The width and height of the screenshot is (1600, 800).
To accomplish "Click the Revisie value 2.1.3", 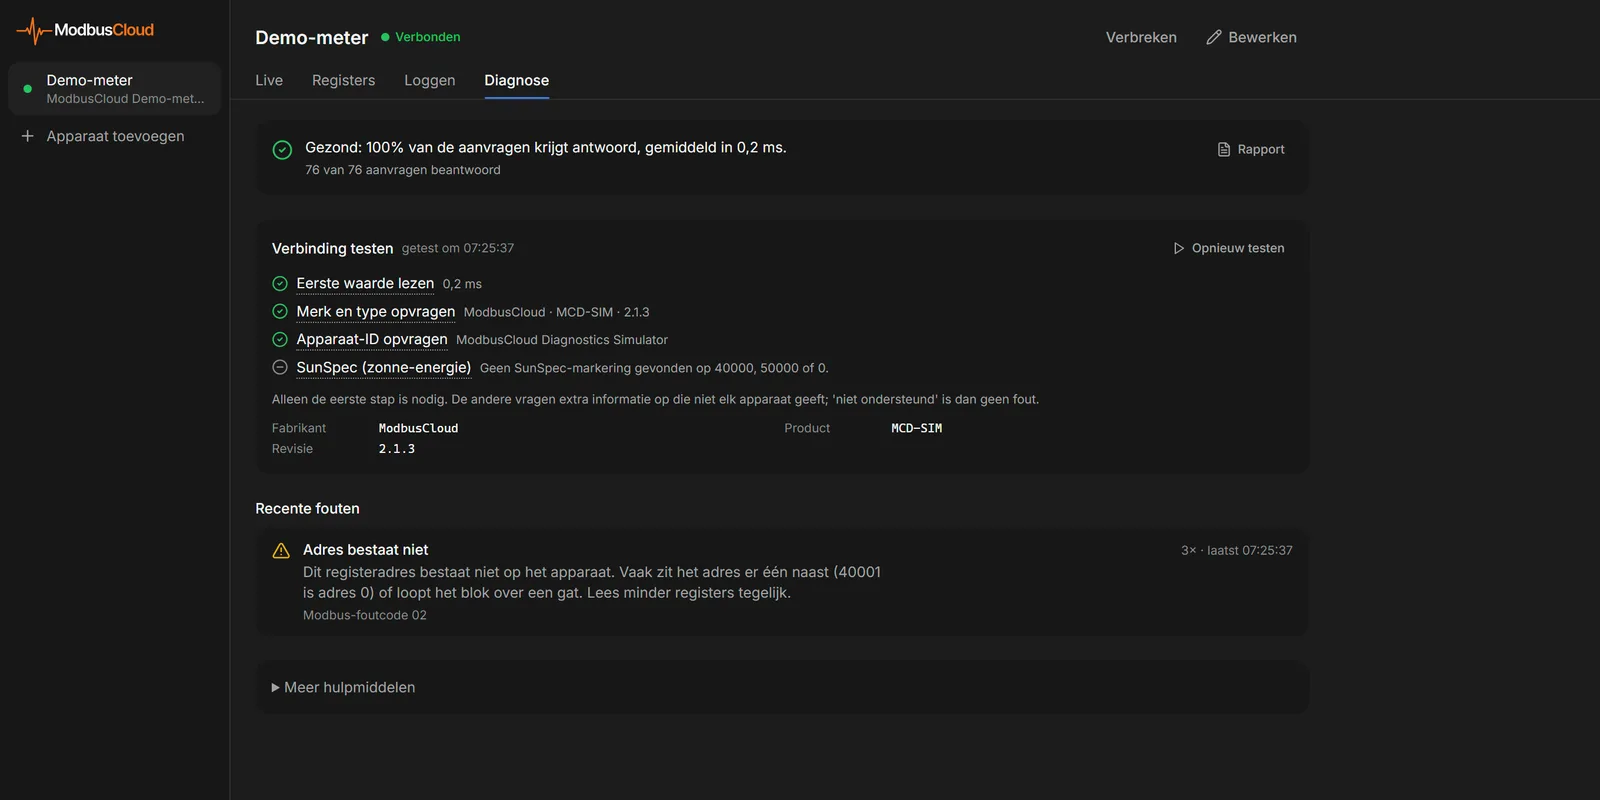I will click(x=397, y=449).
